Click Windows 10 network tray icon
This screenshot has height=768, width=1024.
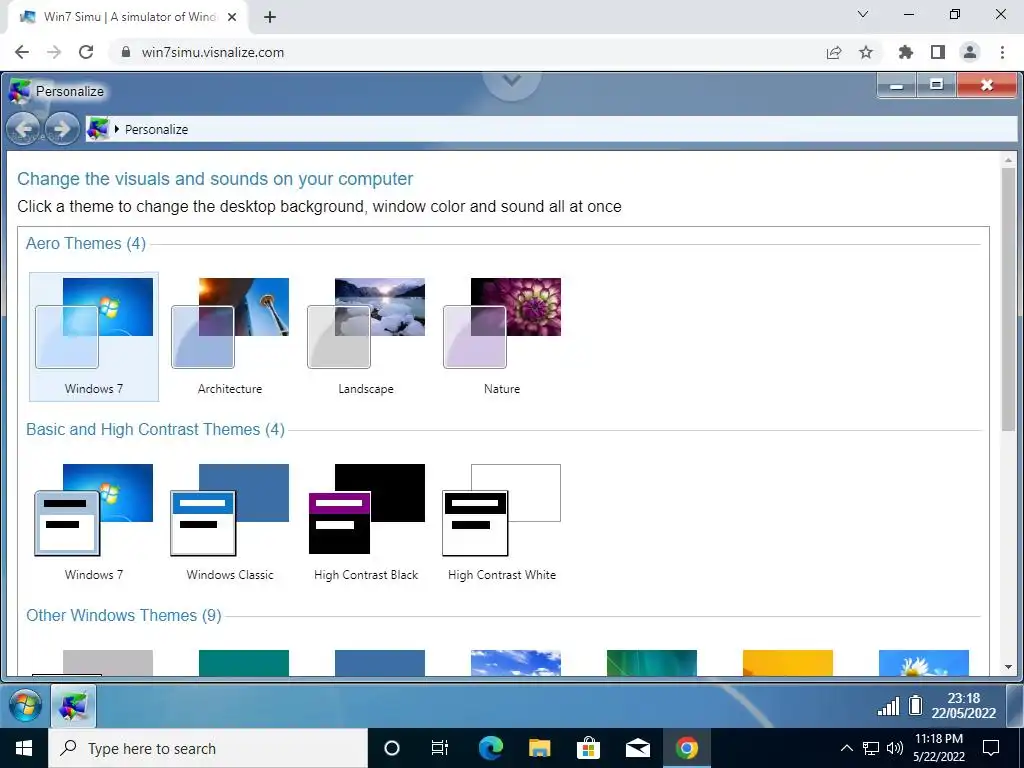(x=871, y=748)
